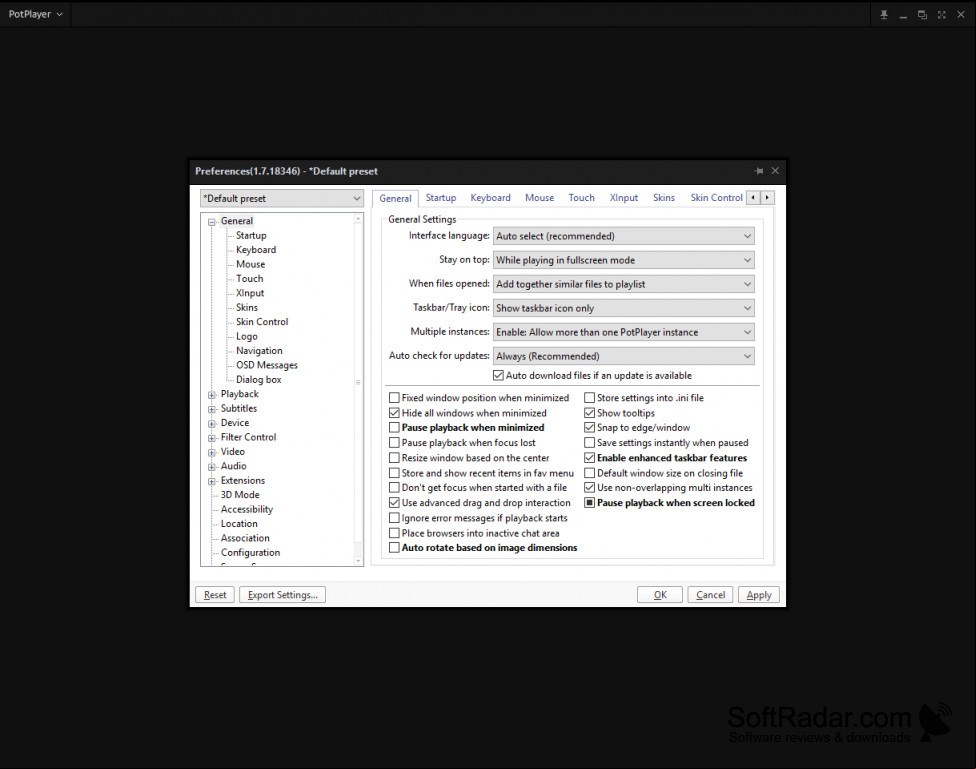The width and height of the screenshot is (976, 769).
Task: Switch to the XInput tab
Action: [624, 198]
